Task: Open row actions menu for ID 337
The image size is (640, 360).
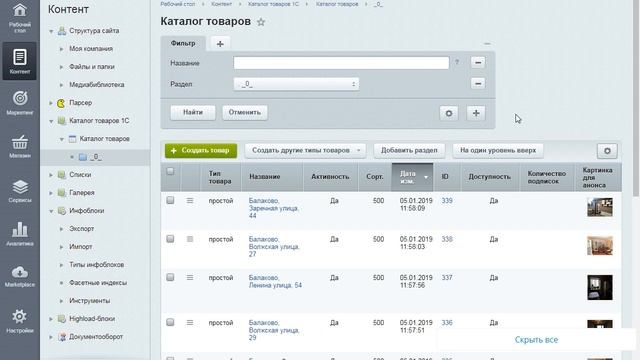Action: 190,277
